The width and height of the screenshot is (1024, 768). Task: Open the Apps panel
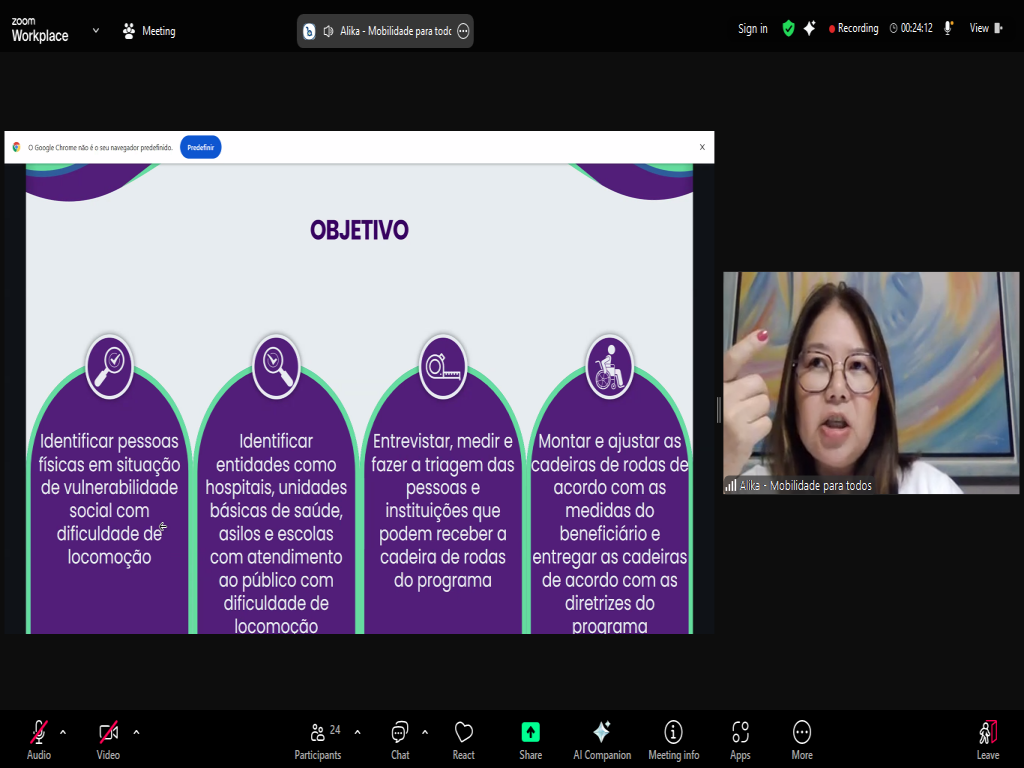(740, 739)
